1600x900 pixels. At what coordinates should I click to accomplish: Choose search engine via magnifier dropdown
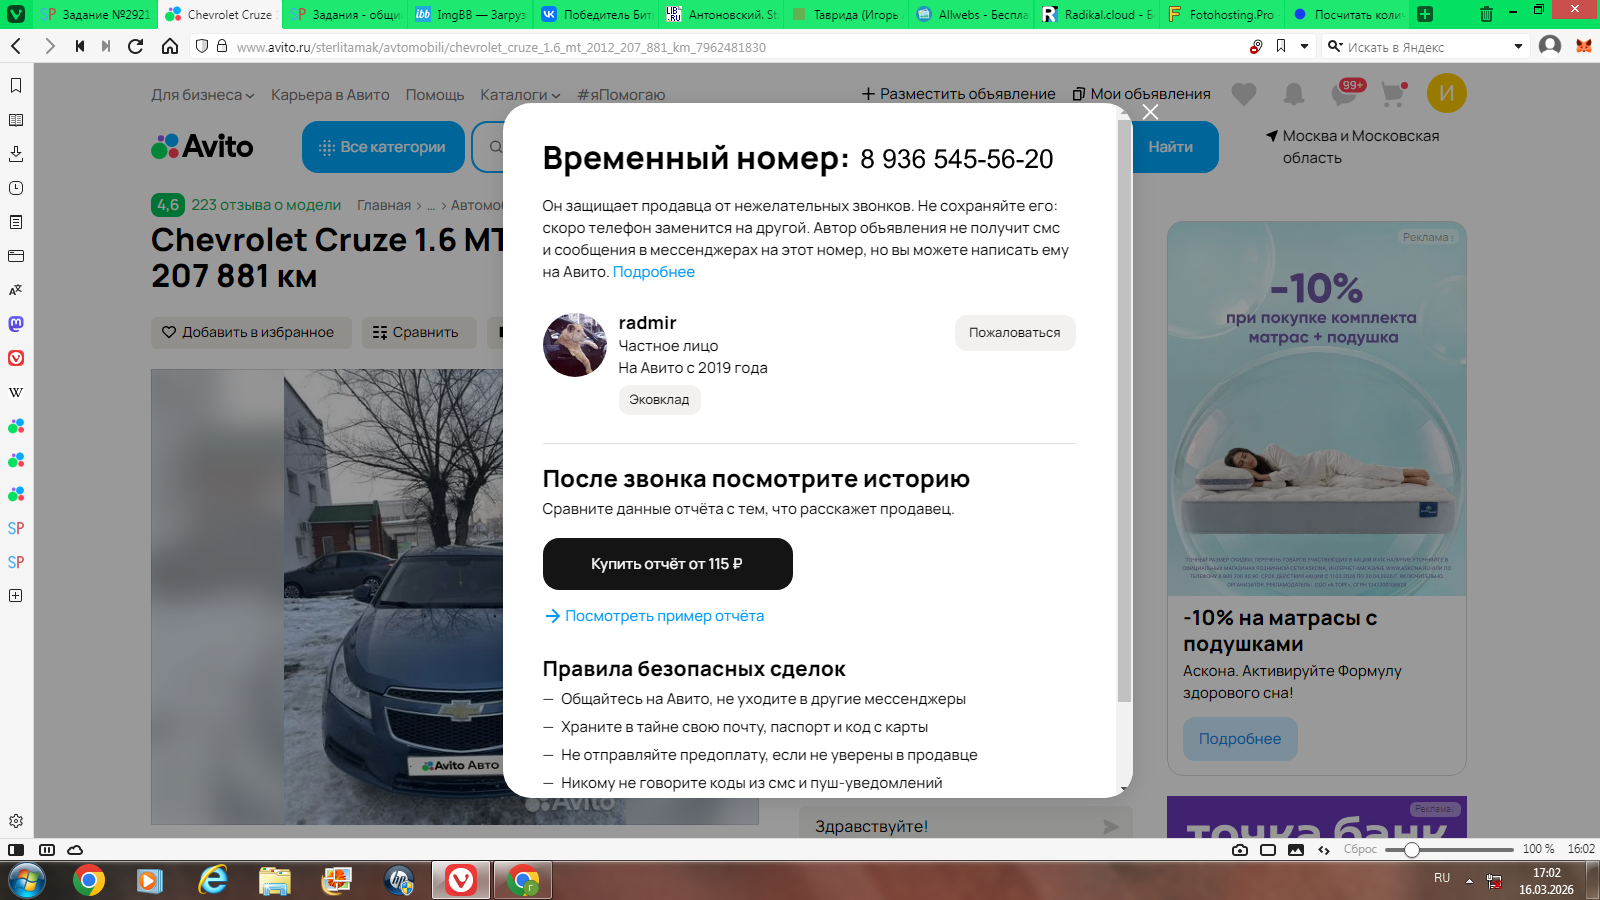point(1335,46)
